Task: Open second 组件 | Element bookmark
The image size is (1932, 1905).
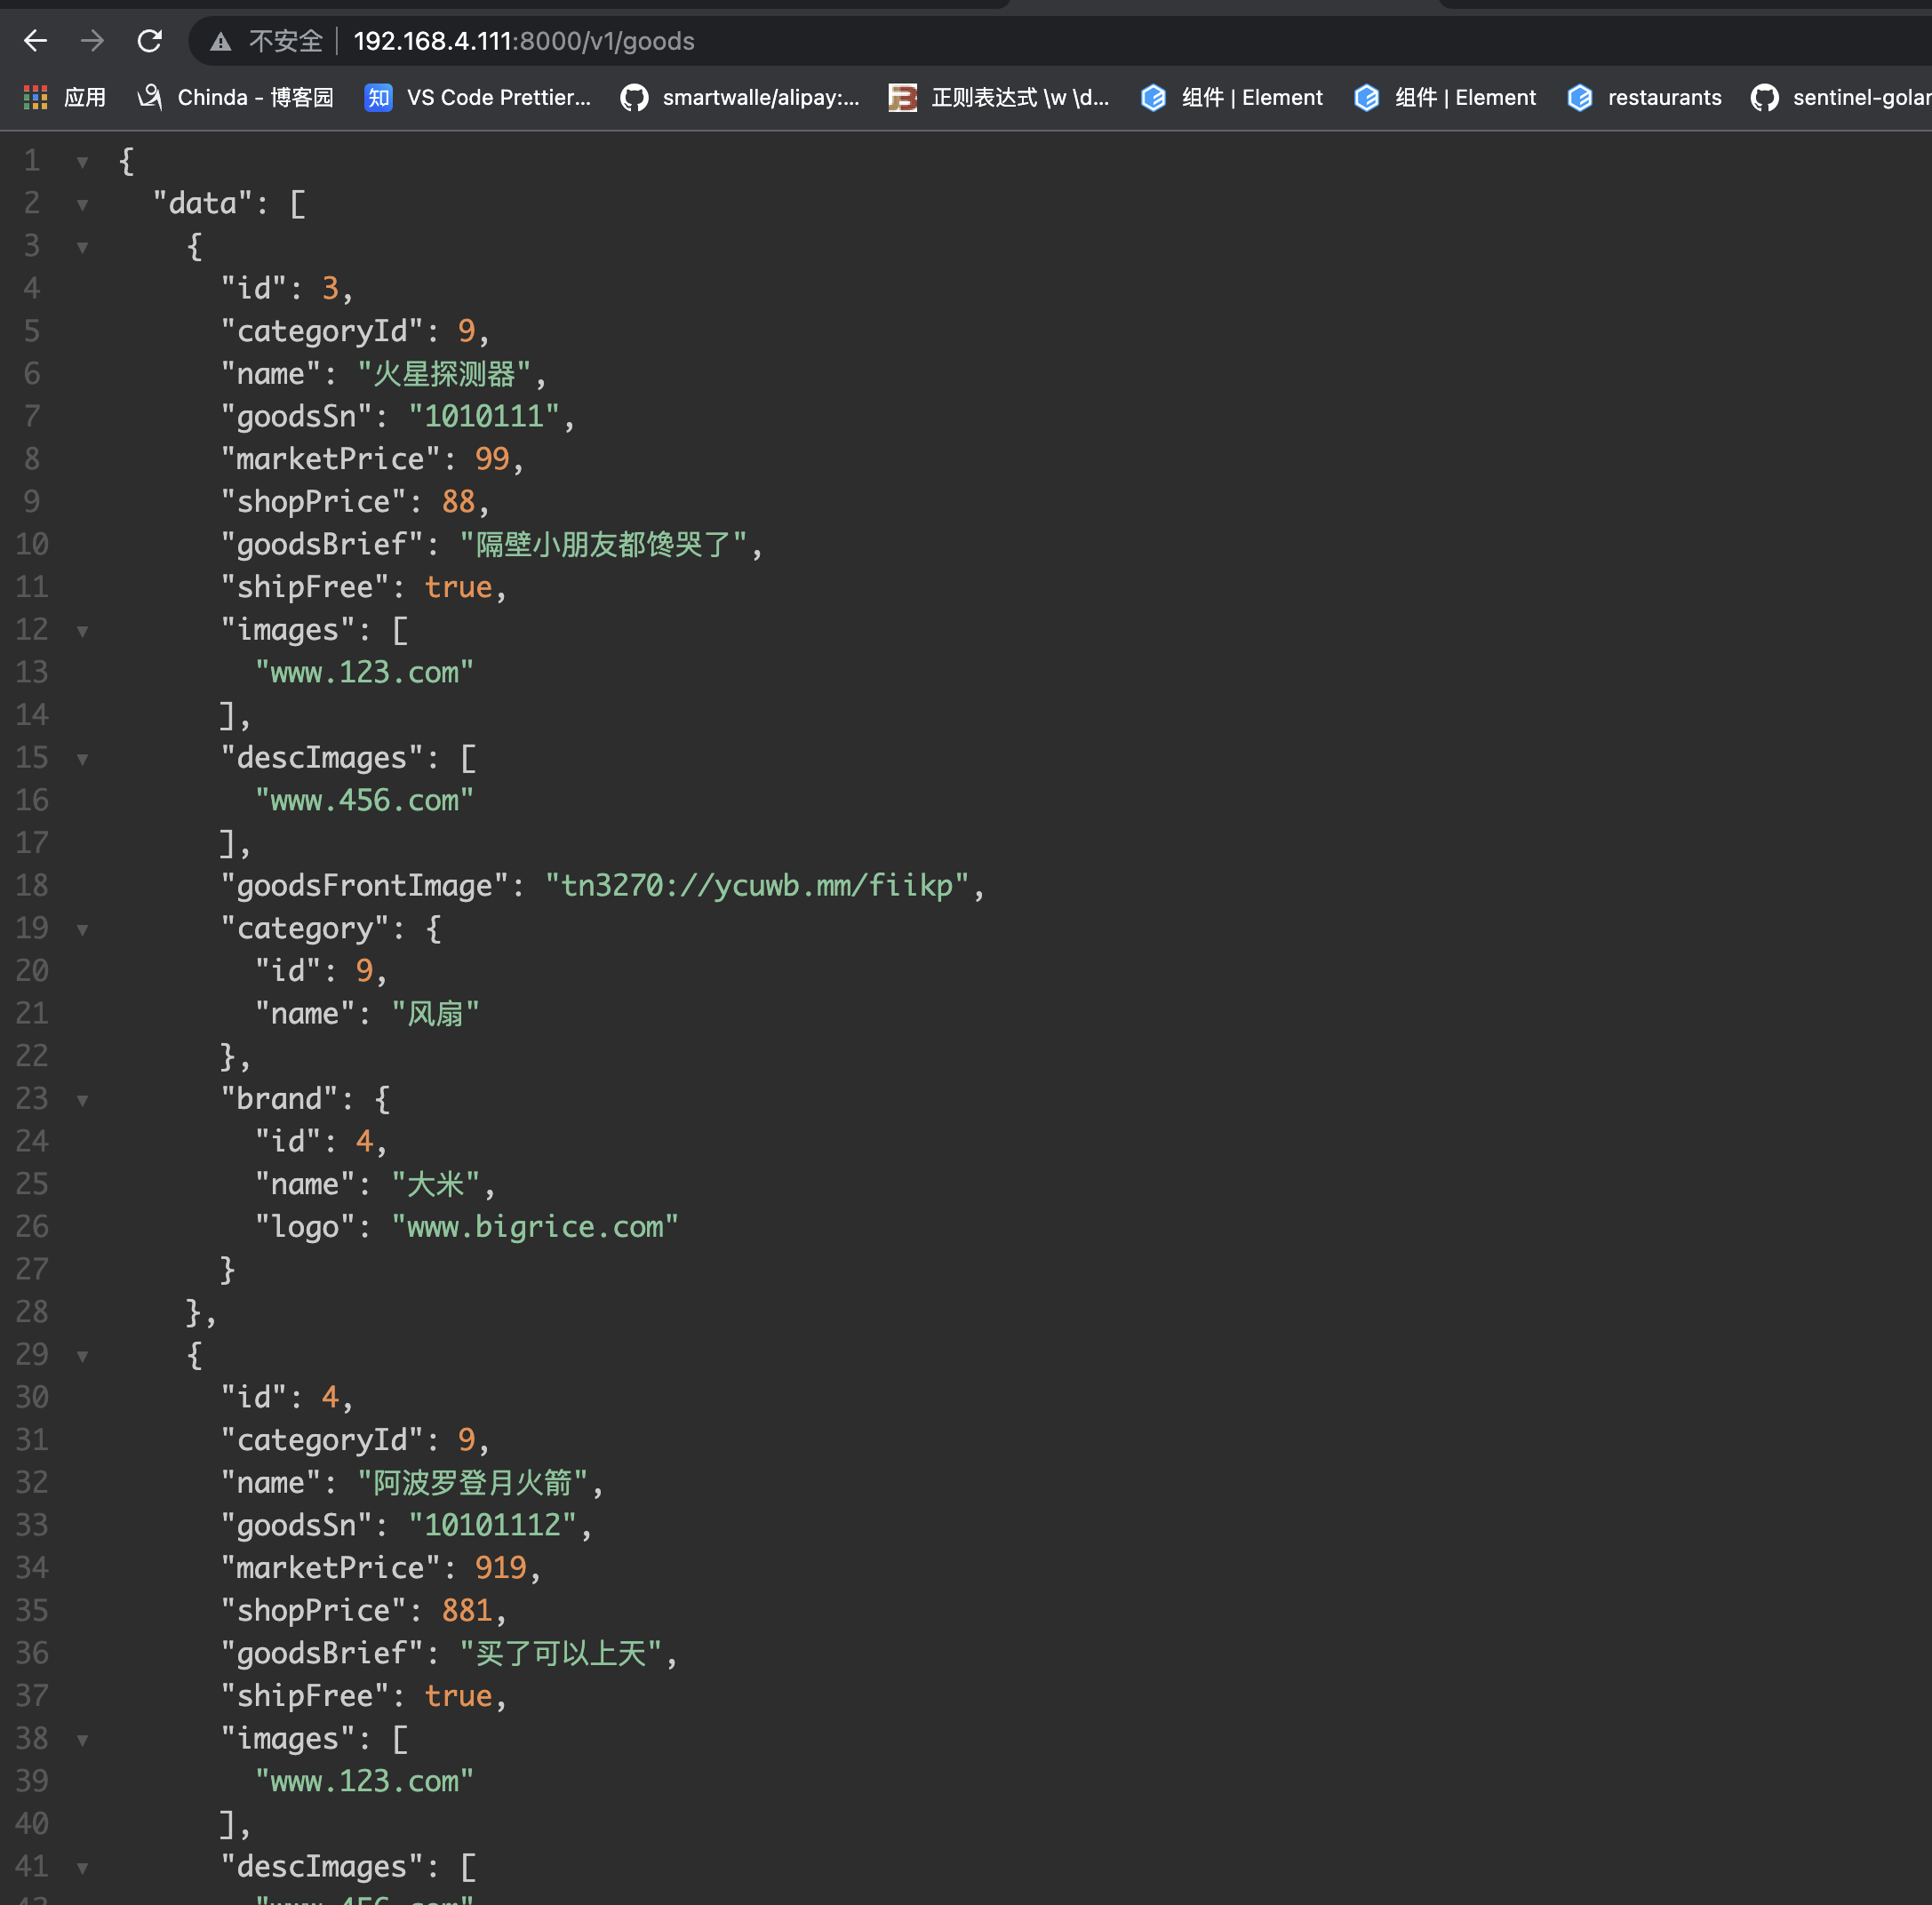Action: pyautogui.click(x=1446, y=97)
